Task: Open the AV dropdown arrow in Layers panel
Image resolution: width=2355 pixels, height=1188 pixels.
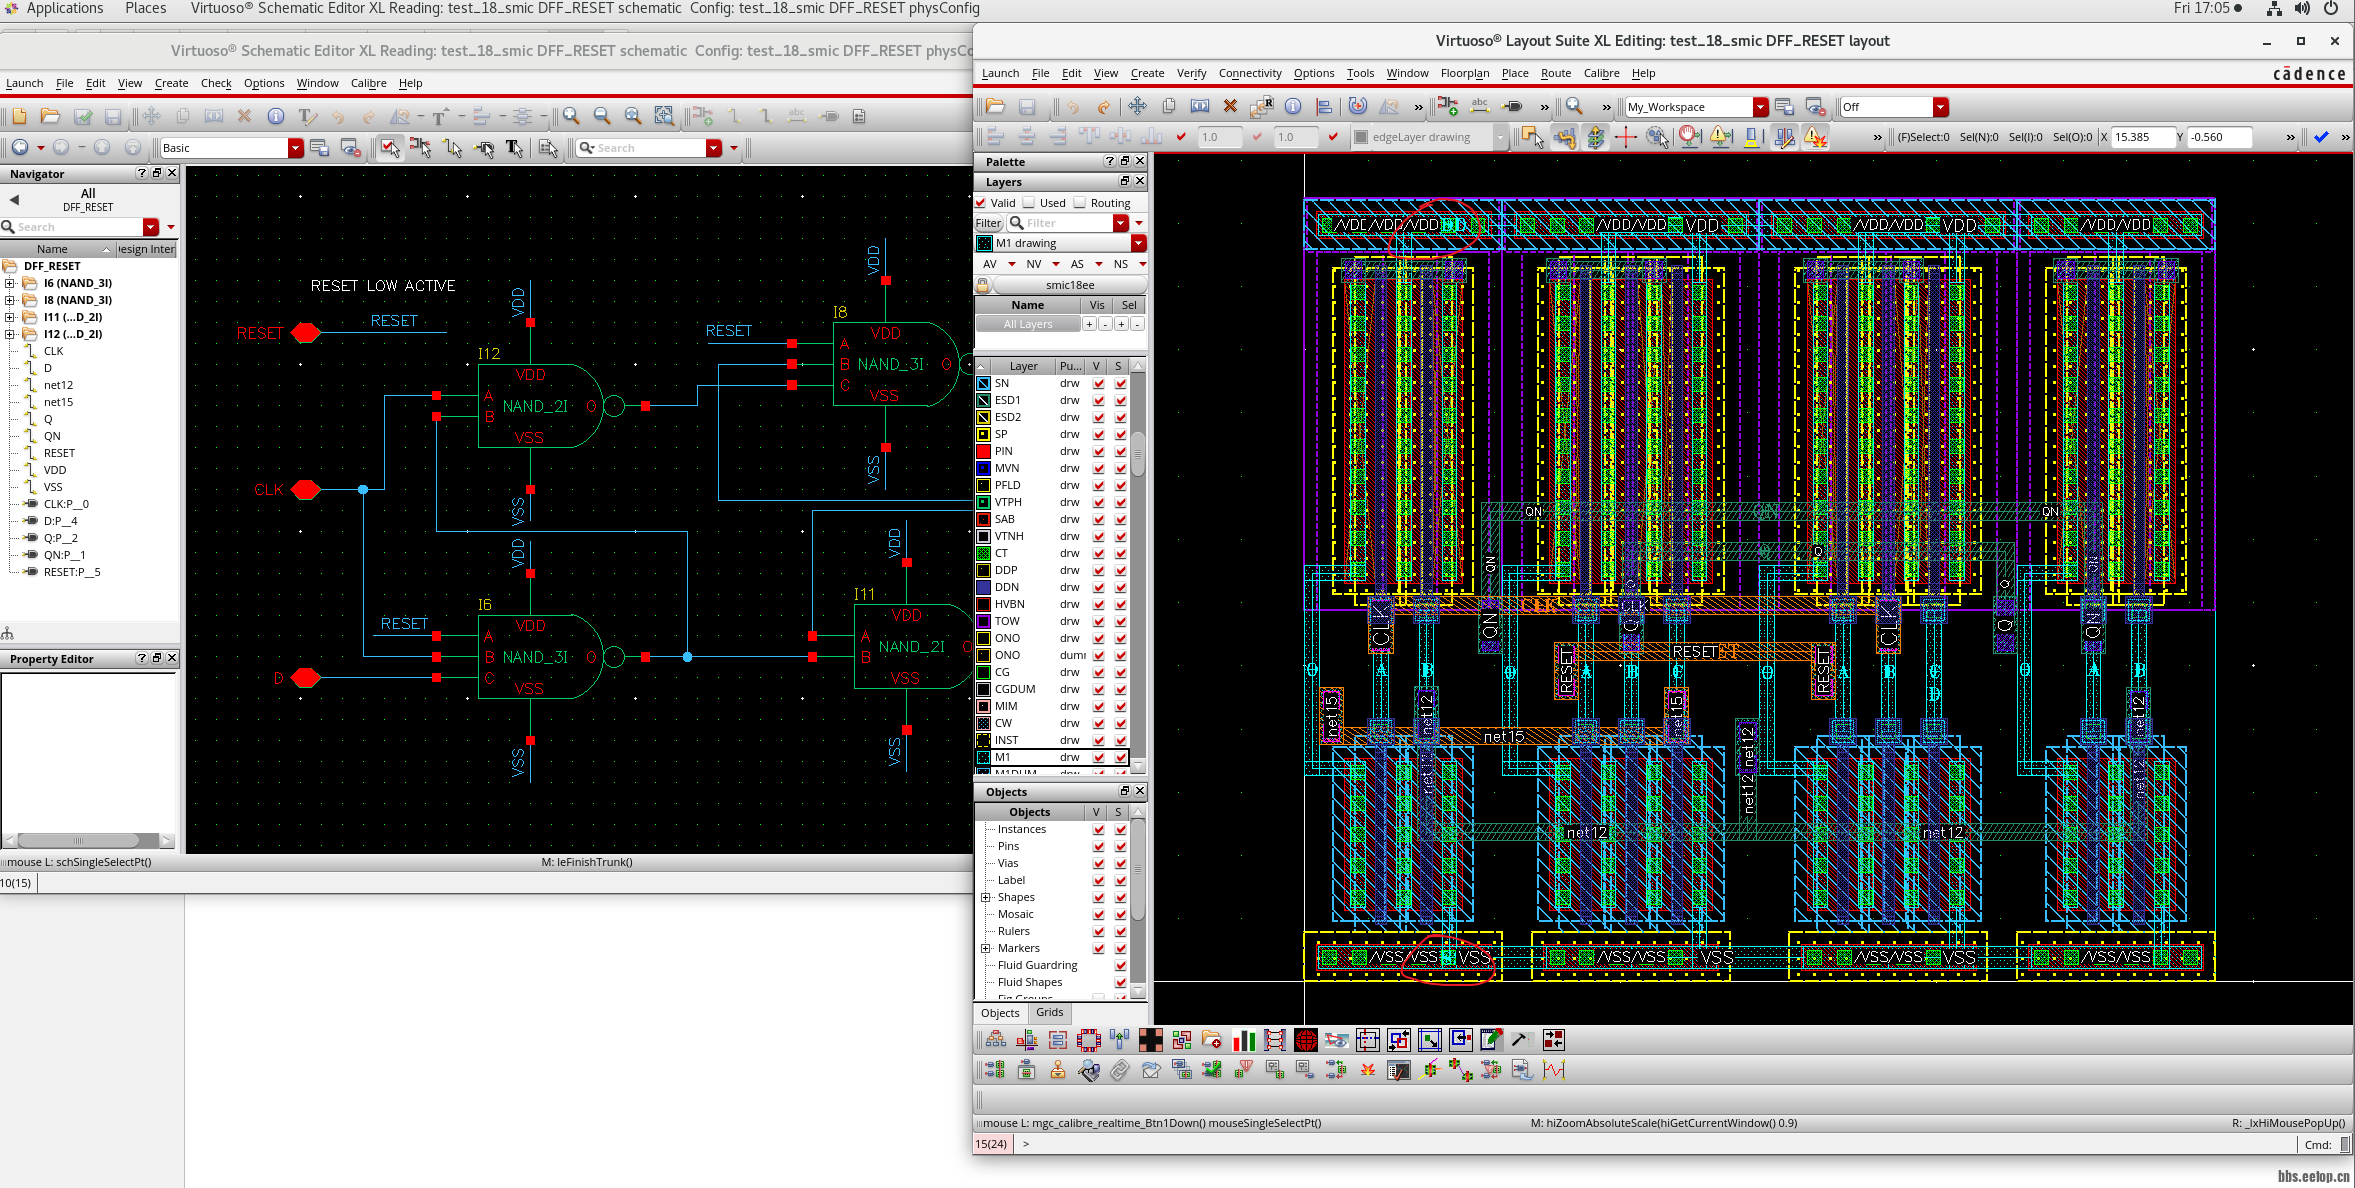Action: click(1012, 265)
